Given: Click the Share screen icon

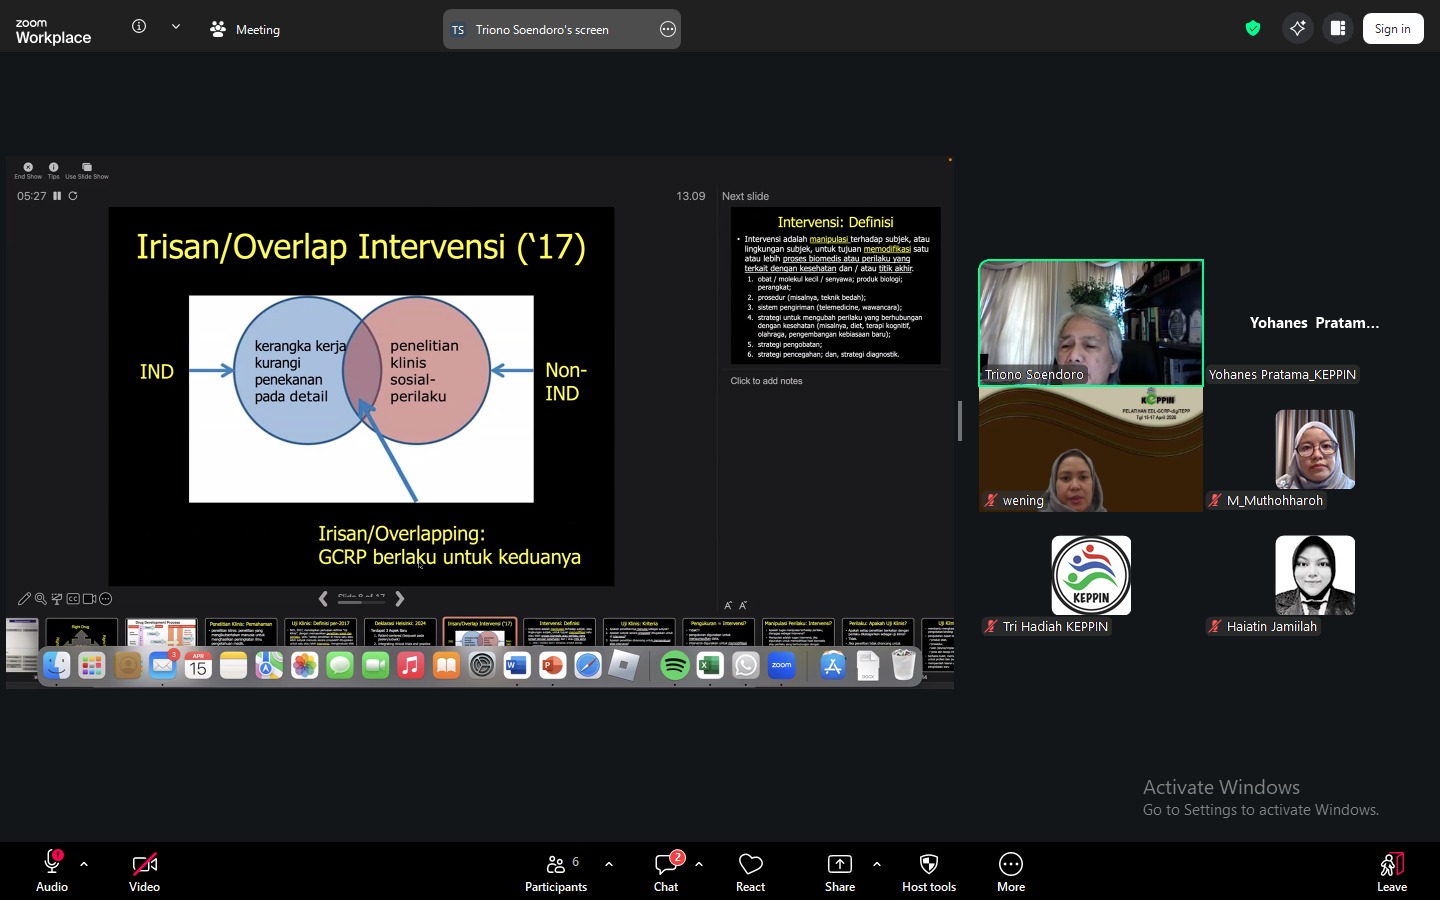Looking at the screenshot, I should pyautogui.click(x=839, y=871).
